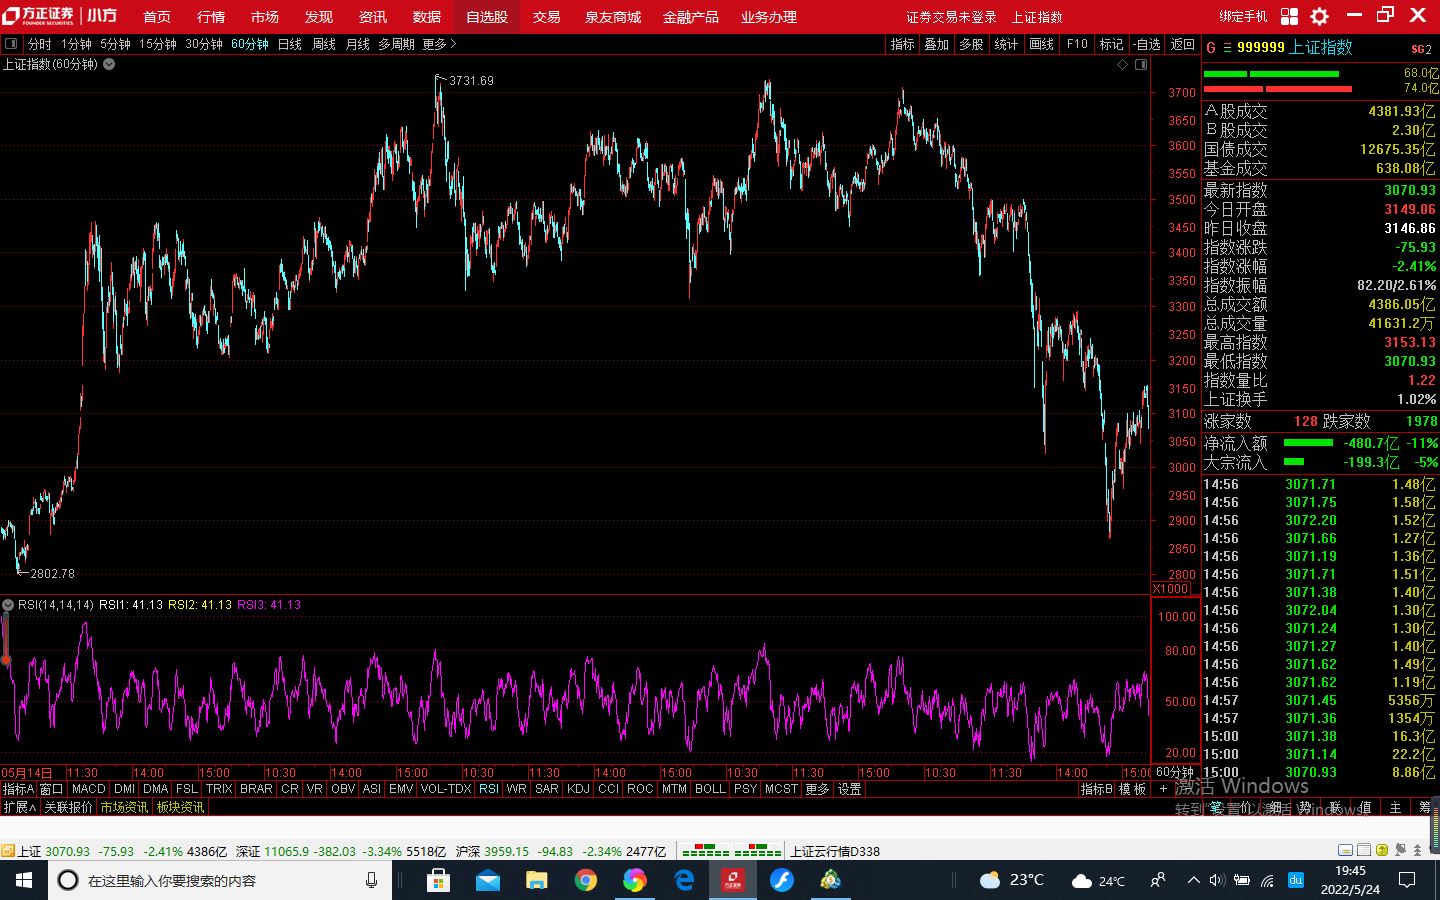1440x900 pixels.
Task: Open the 模板 menu
Action: coord(1133,789)
